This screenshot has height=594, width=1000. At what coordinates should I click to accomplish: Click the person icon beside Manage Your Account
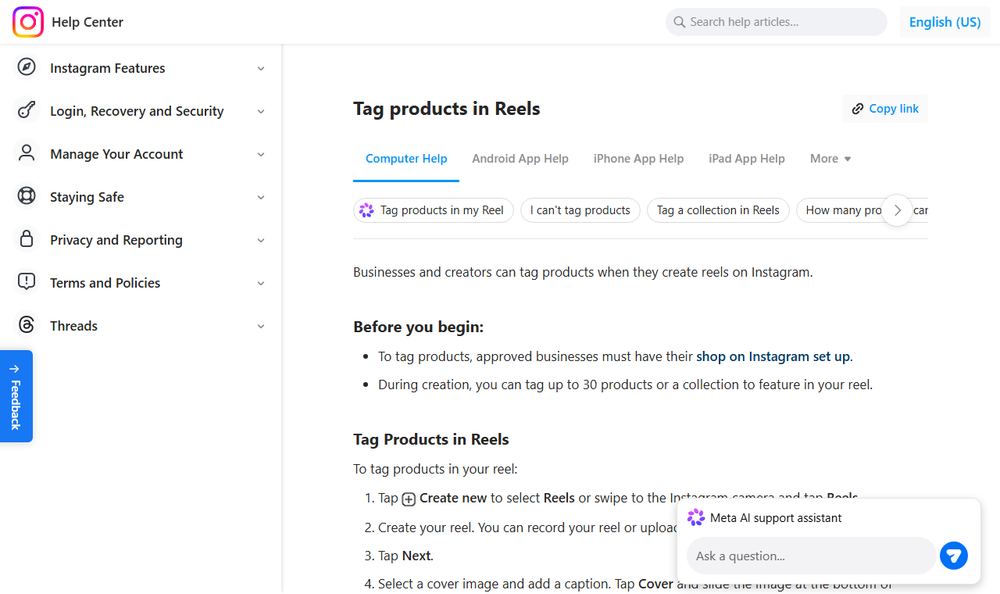[x=27, y=152]
